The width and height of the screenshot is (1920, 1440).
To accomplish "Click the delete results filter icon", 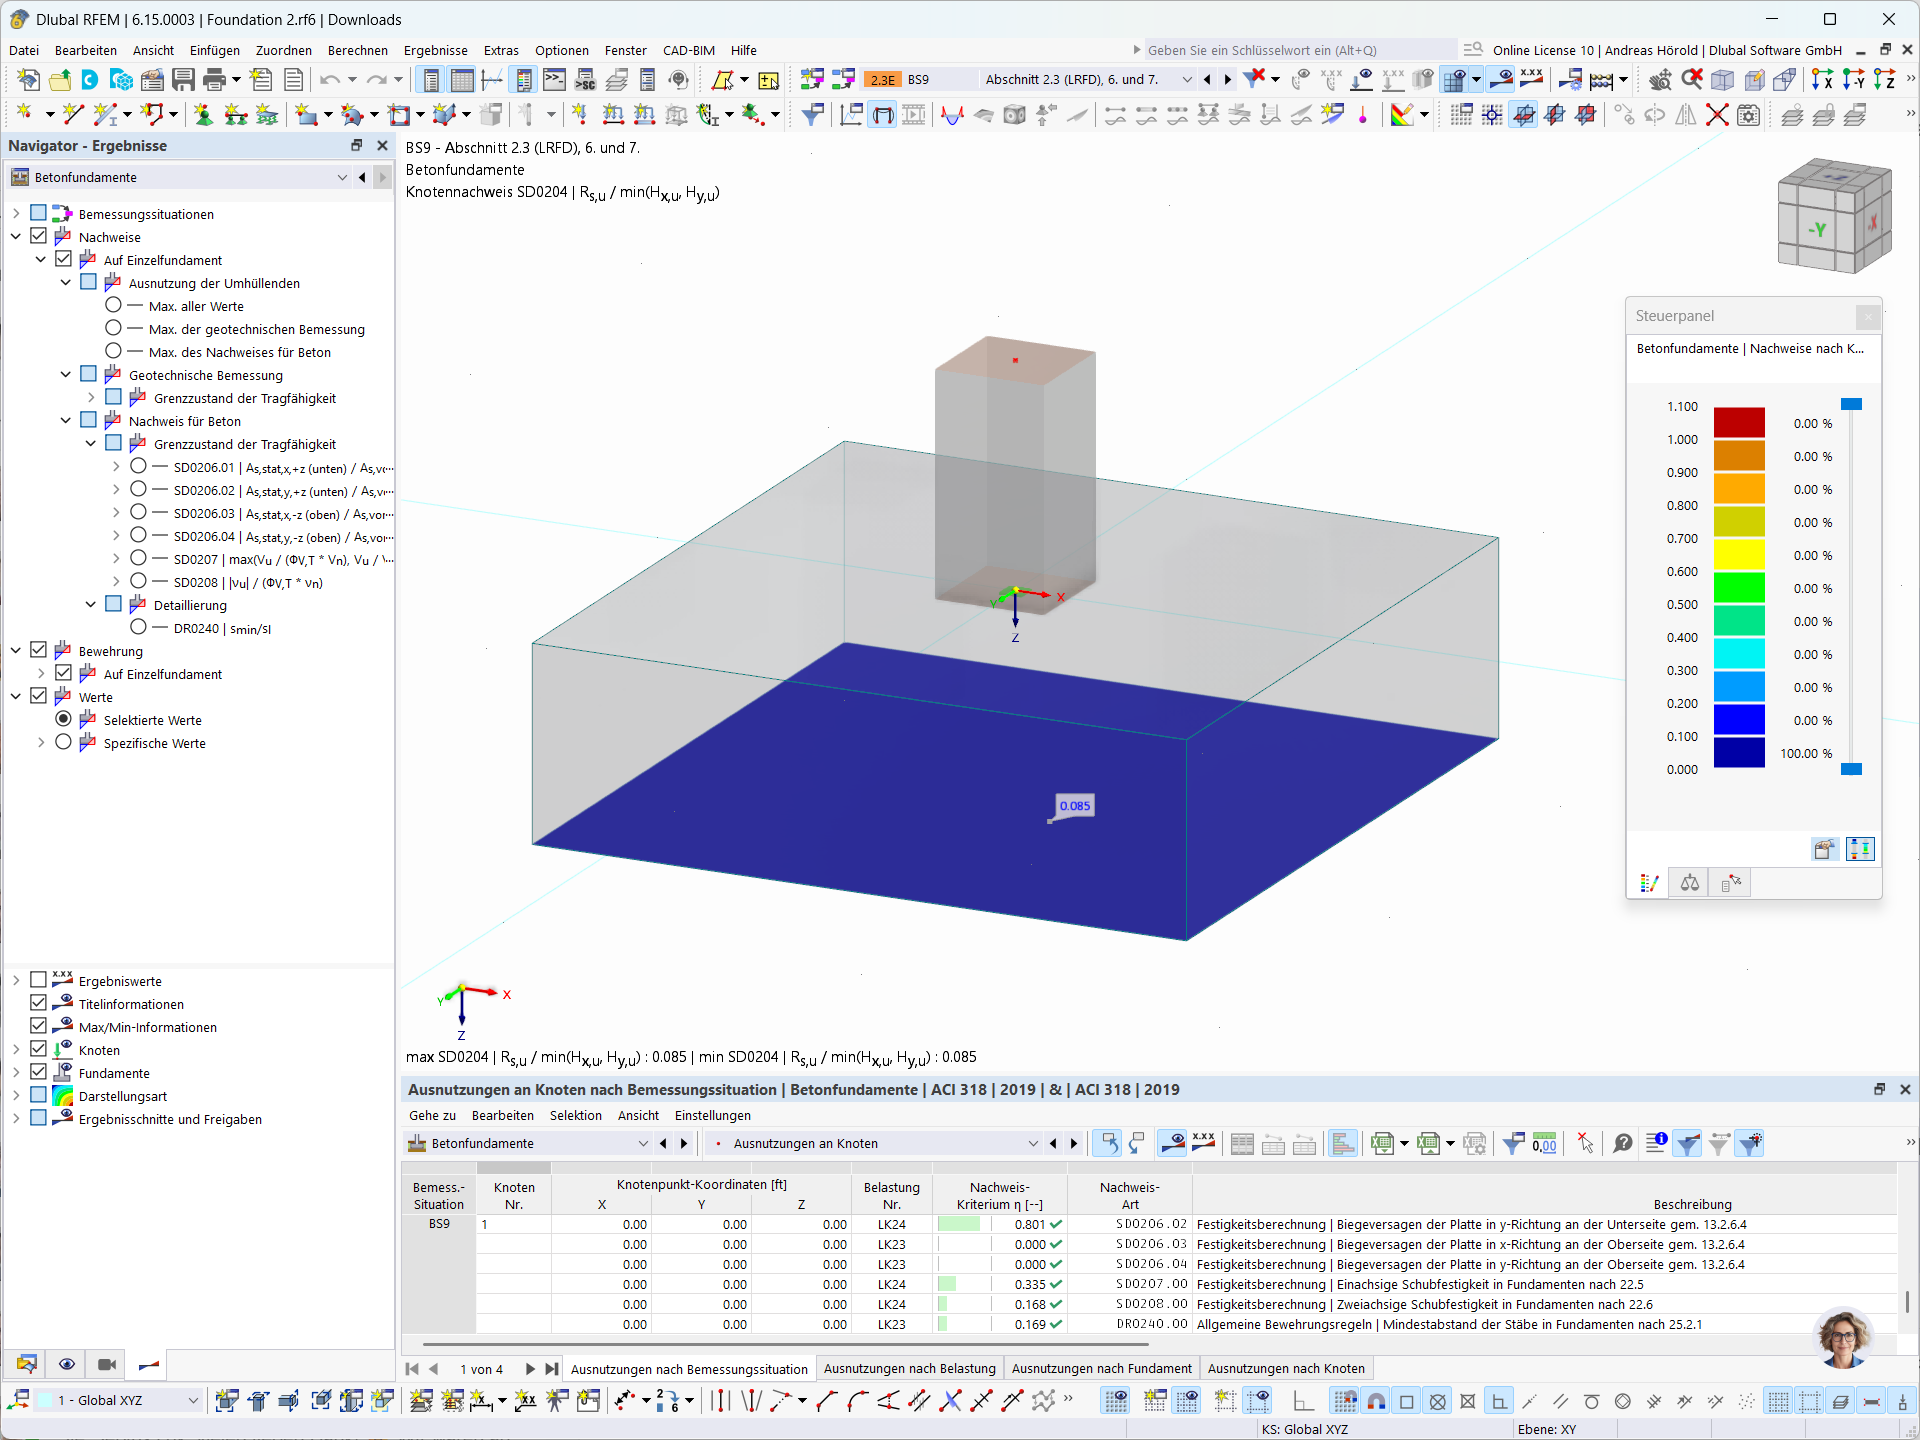I will (x=1254, y=79).
